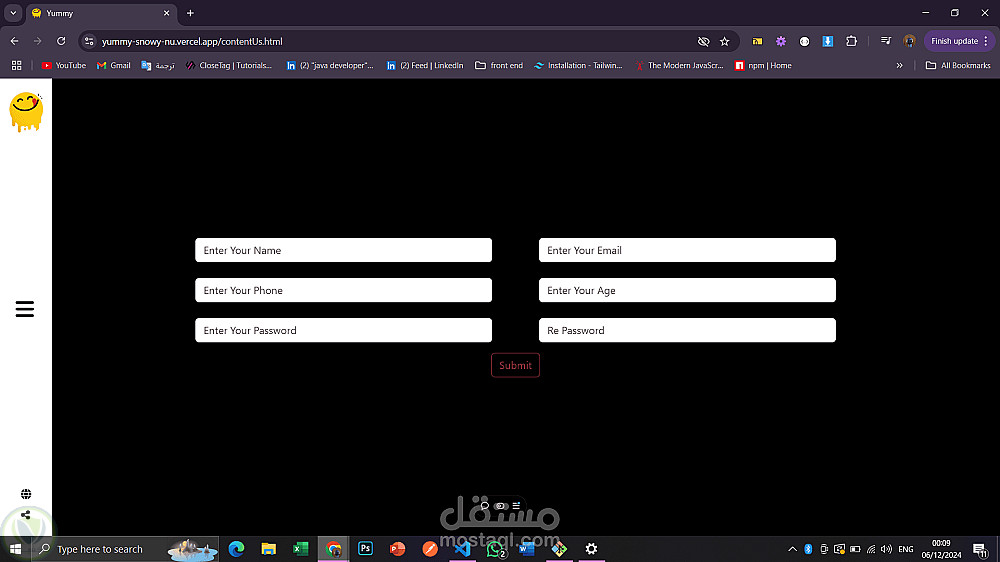Open the CloseTag Tutorials bookmark
The width and height of the screenshot is (1000, 562).
click(229, 66)
